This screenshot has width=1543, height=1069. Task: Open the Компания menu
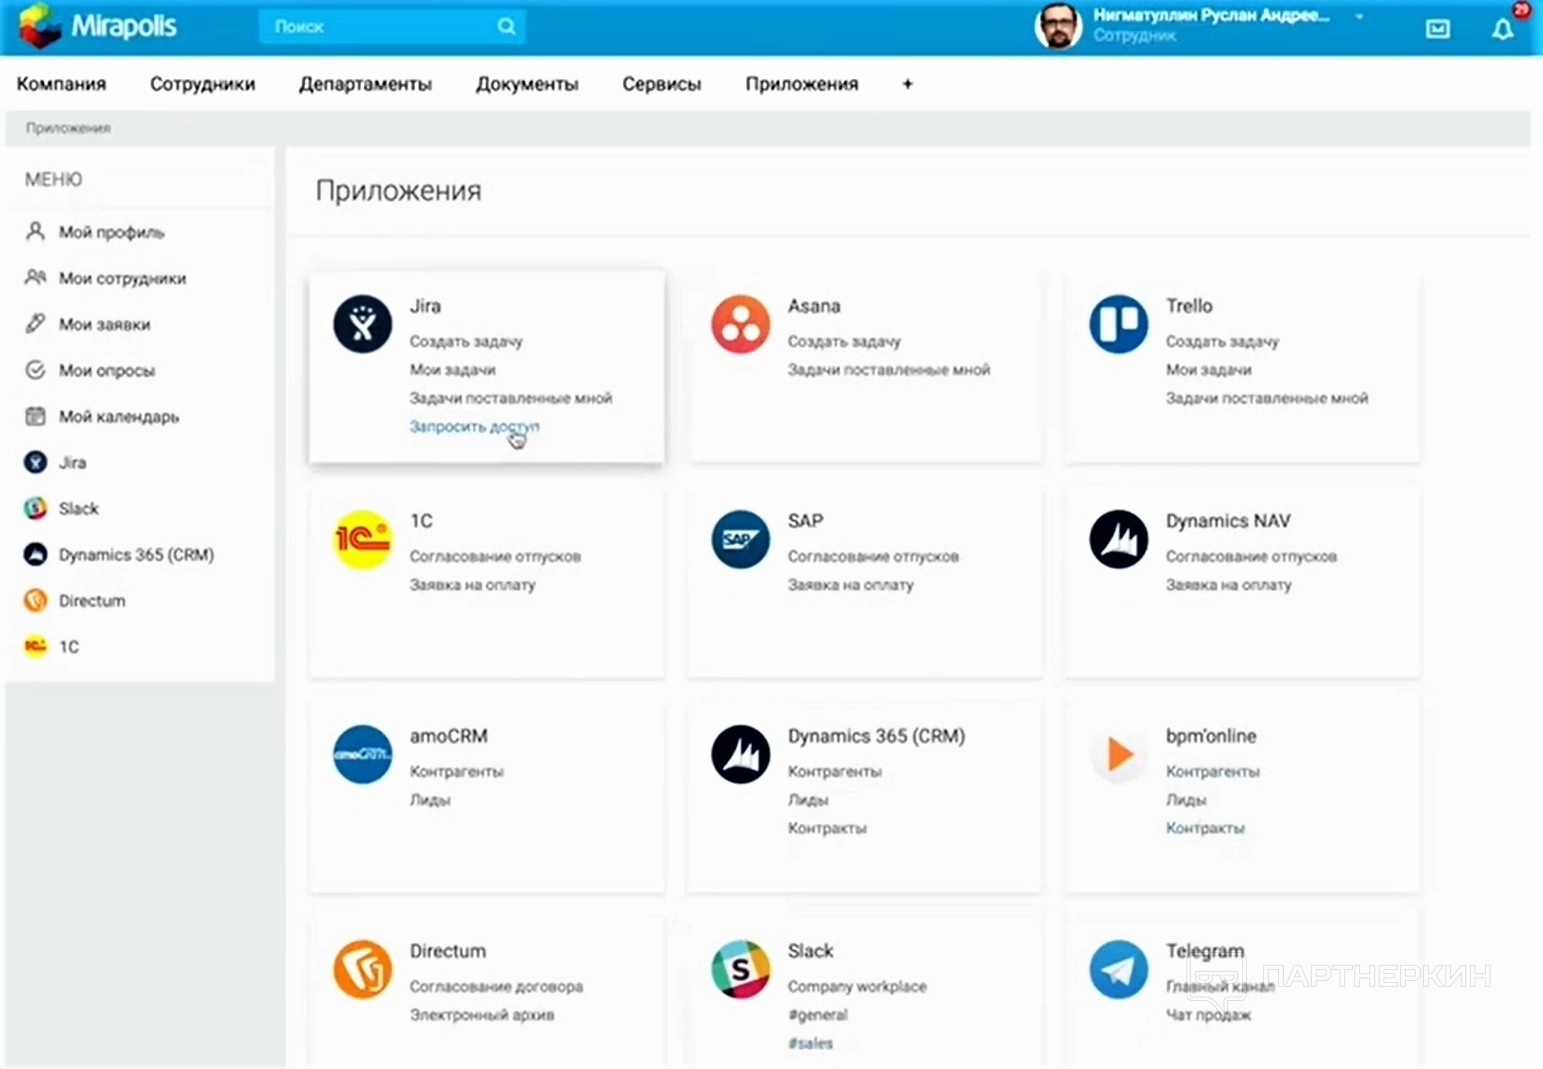[x=61, y=84]
